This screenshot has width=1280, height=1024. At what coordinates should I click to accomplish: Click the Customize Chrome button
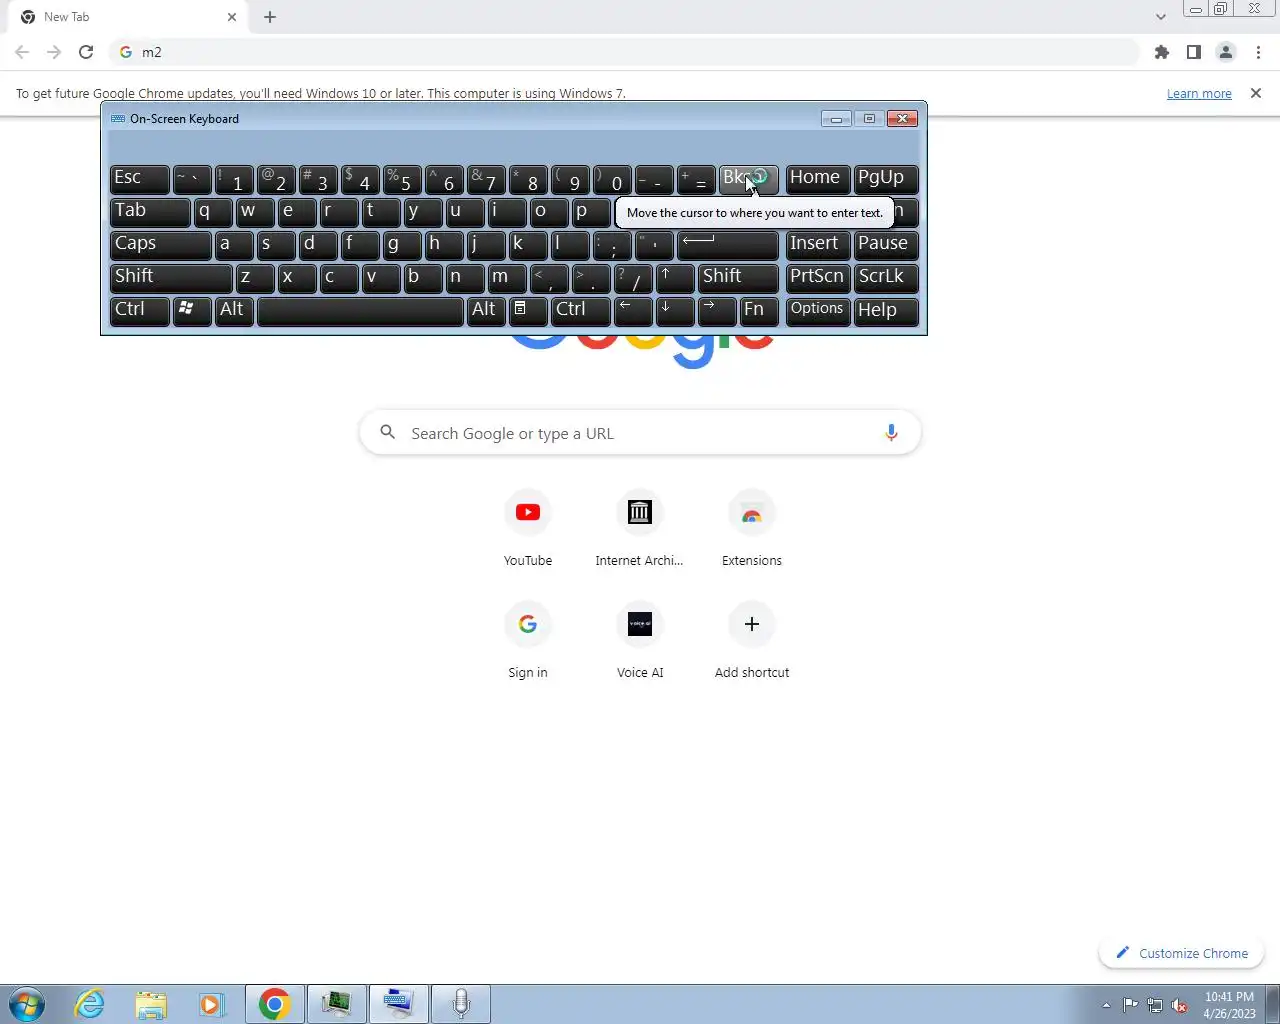tap(1182, 953)
